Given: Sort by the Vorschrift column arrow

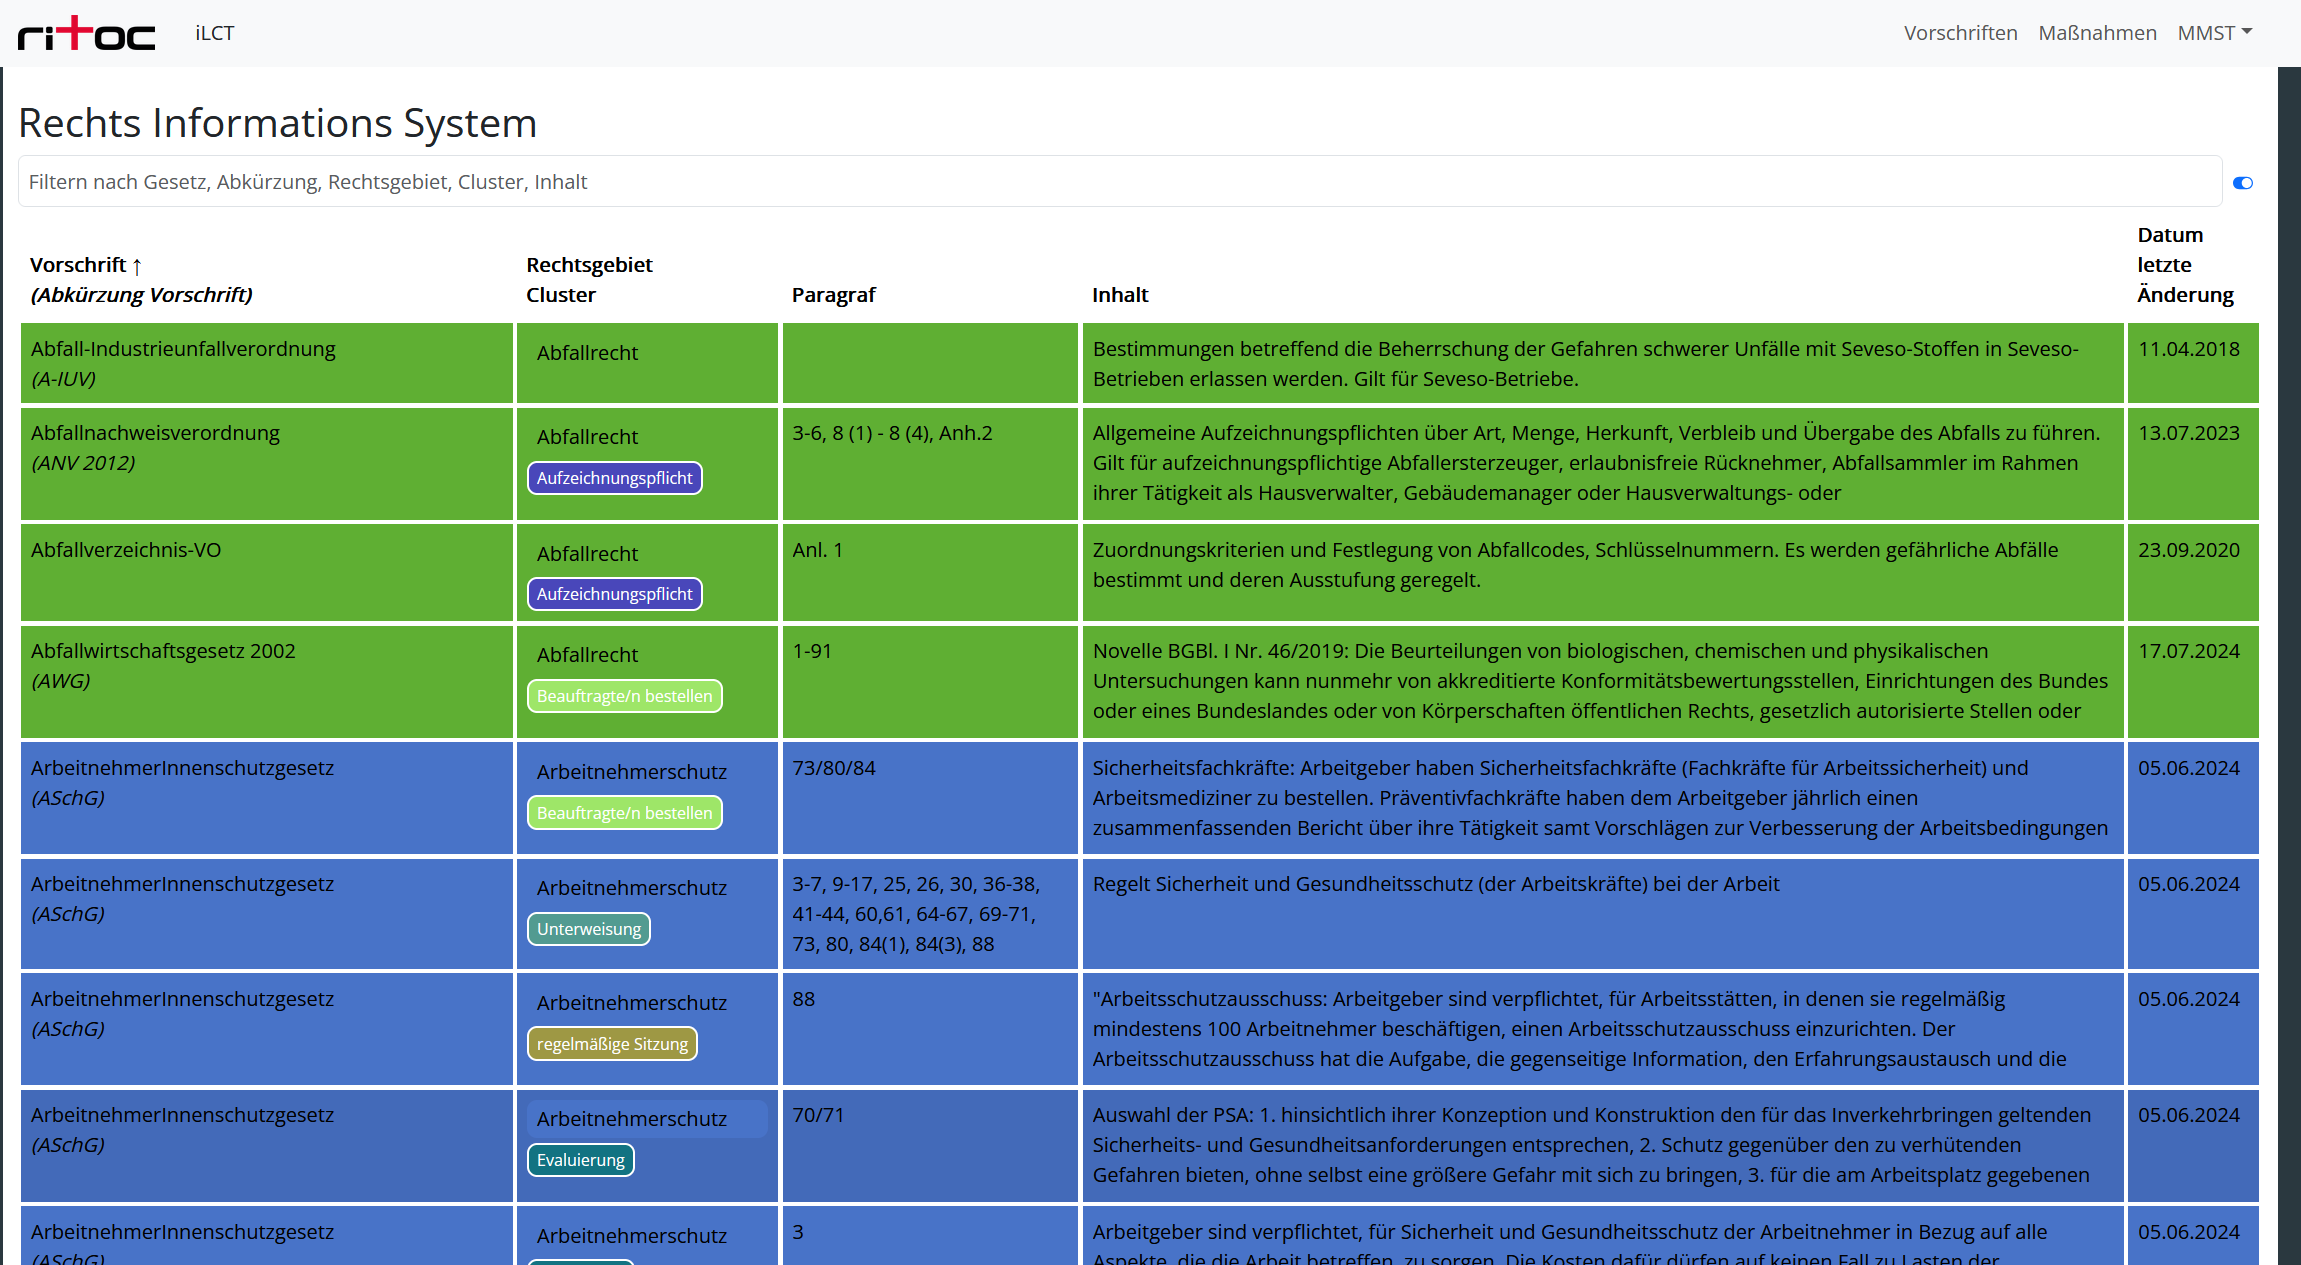Looking at the screenshot, I should [137, 266].
